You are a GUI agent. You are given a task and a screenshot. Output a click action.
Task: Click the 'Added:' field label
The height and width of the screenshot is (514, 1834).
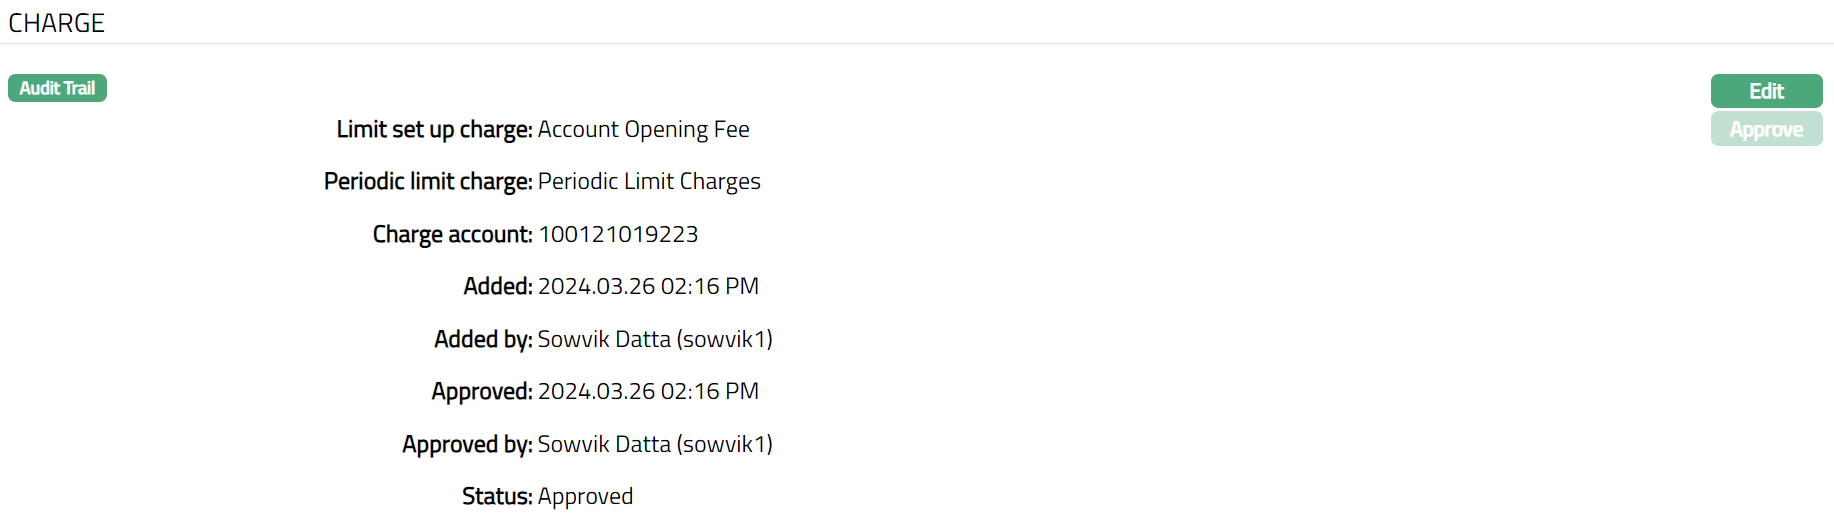coord(498,287)
